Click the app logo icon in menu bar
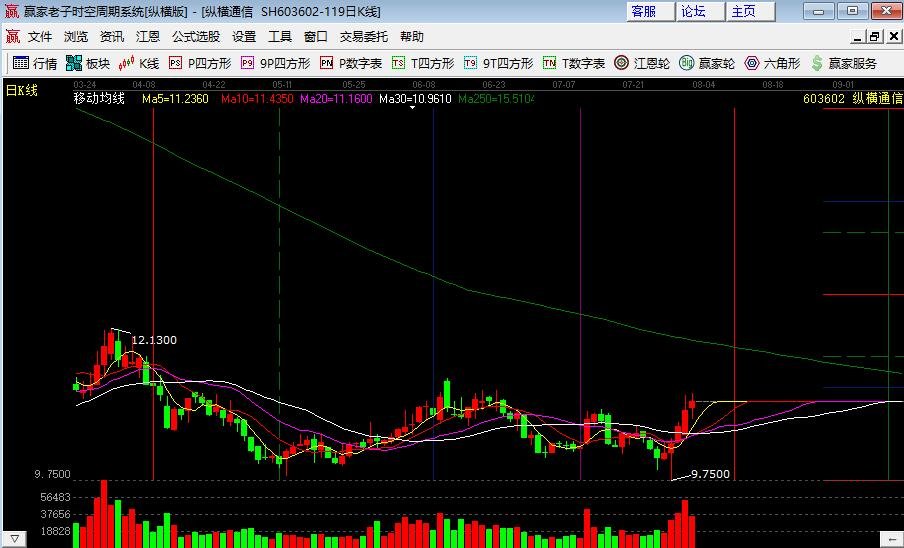Image resolution: width=904 pixels, height=548 pixels. coord(13,37)
